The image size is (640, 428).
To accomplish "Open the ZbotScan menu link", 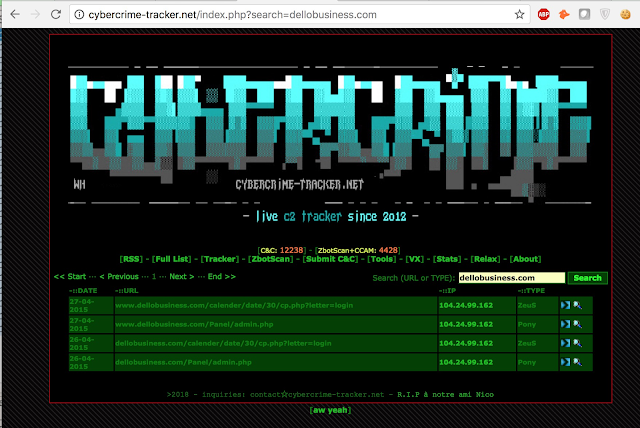I will pyautogui.click(x=271, y=259).
